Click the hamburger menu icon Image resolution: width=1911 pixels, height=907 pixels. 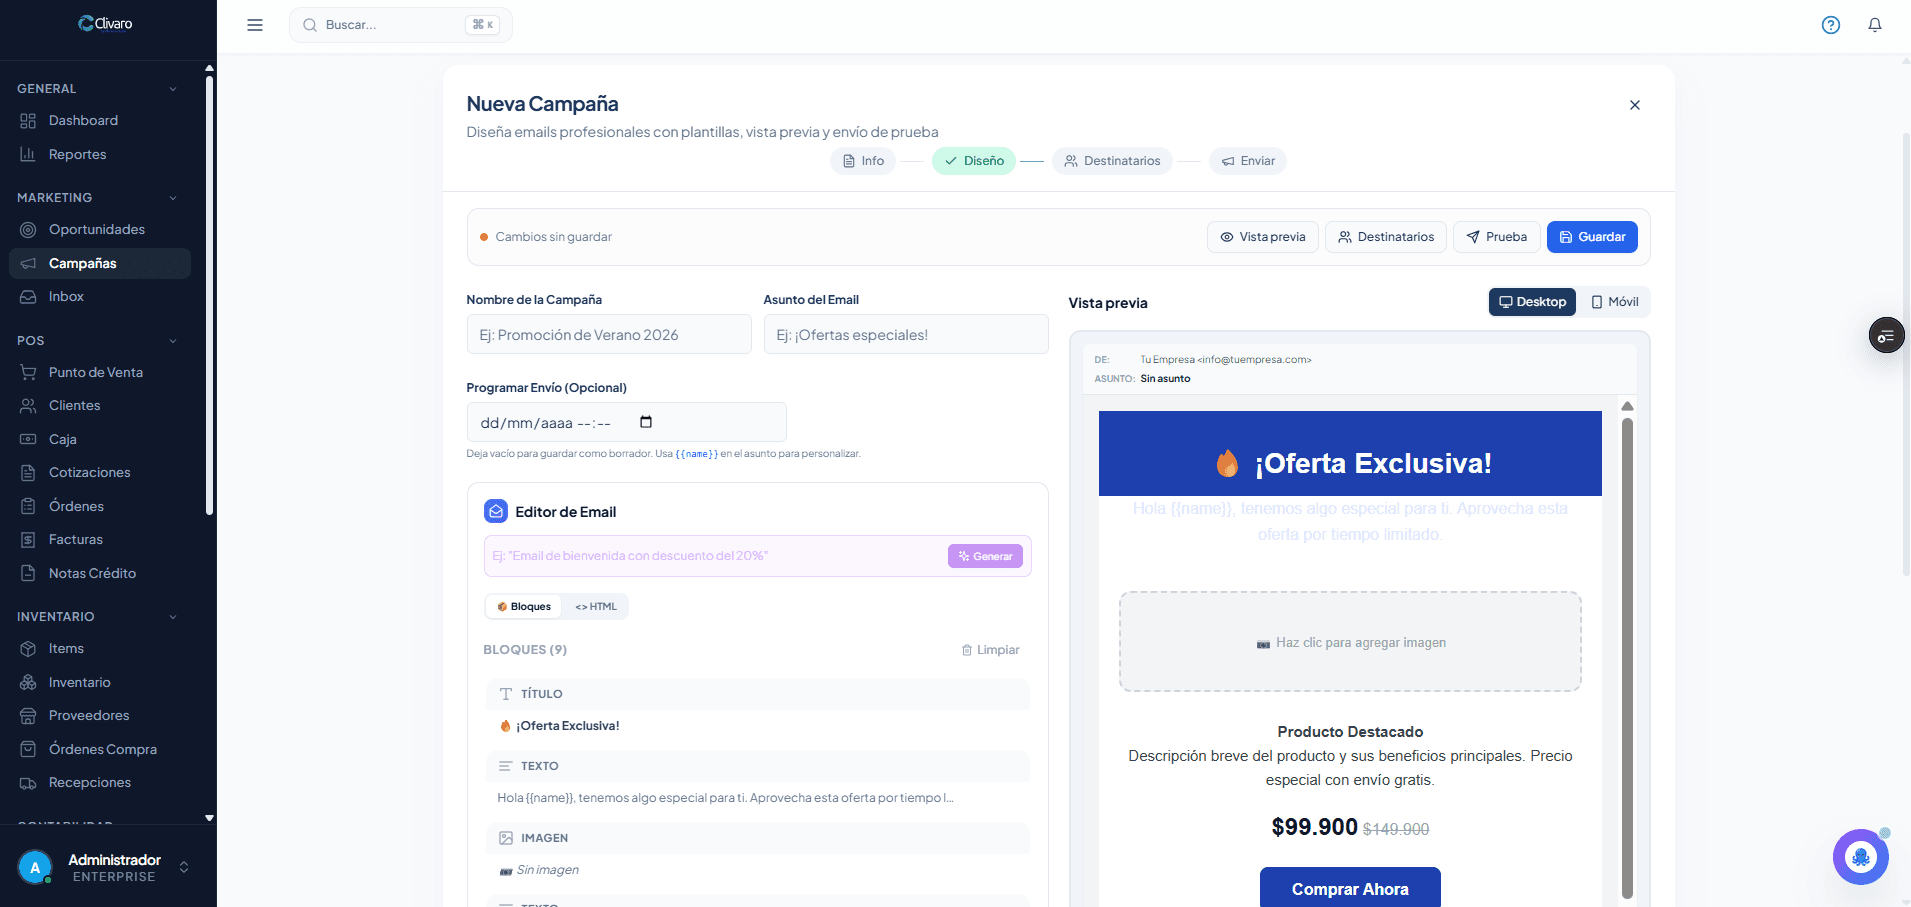tap(255, 25)
